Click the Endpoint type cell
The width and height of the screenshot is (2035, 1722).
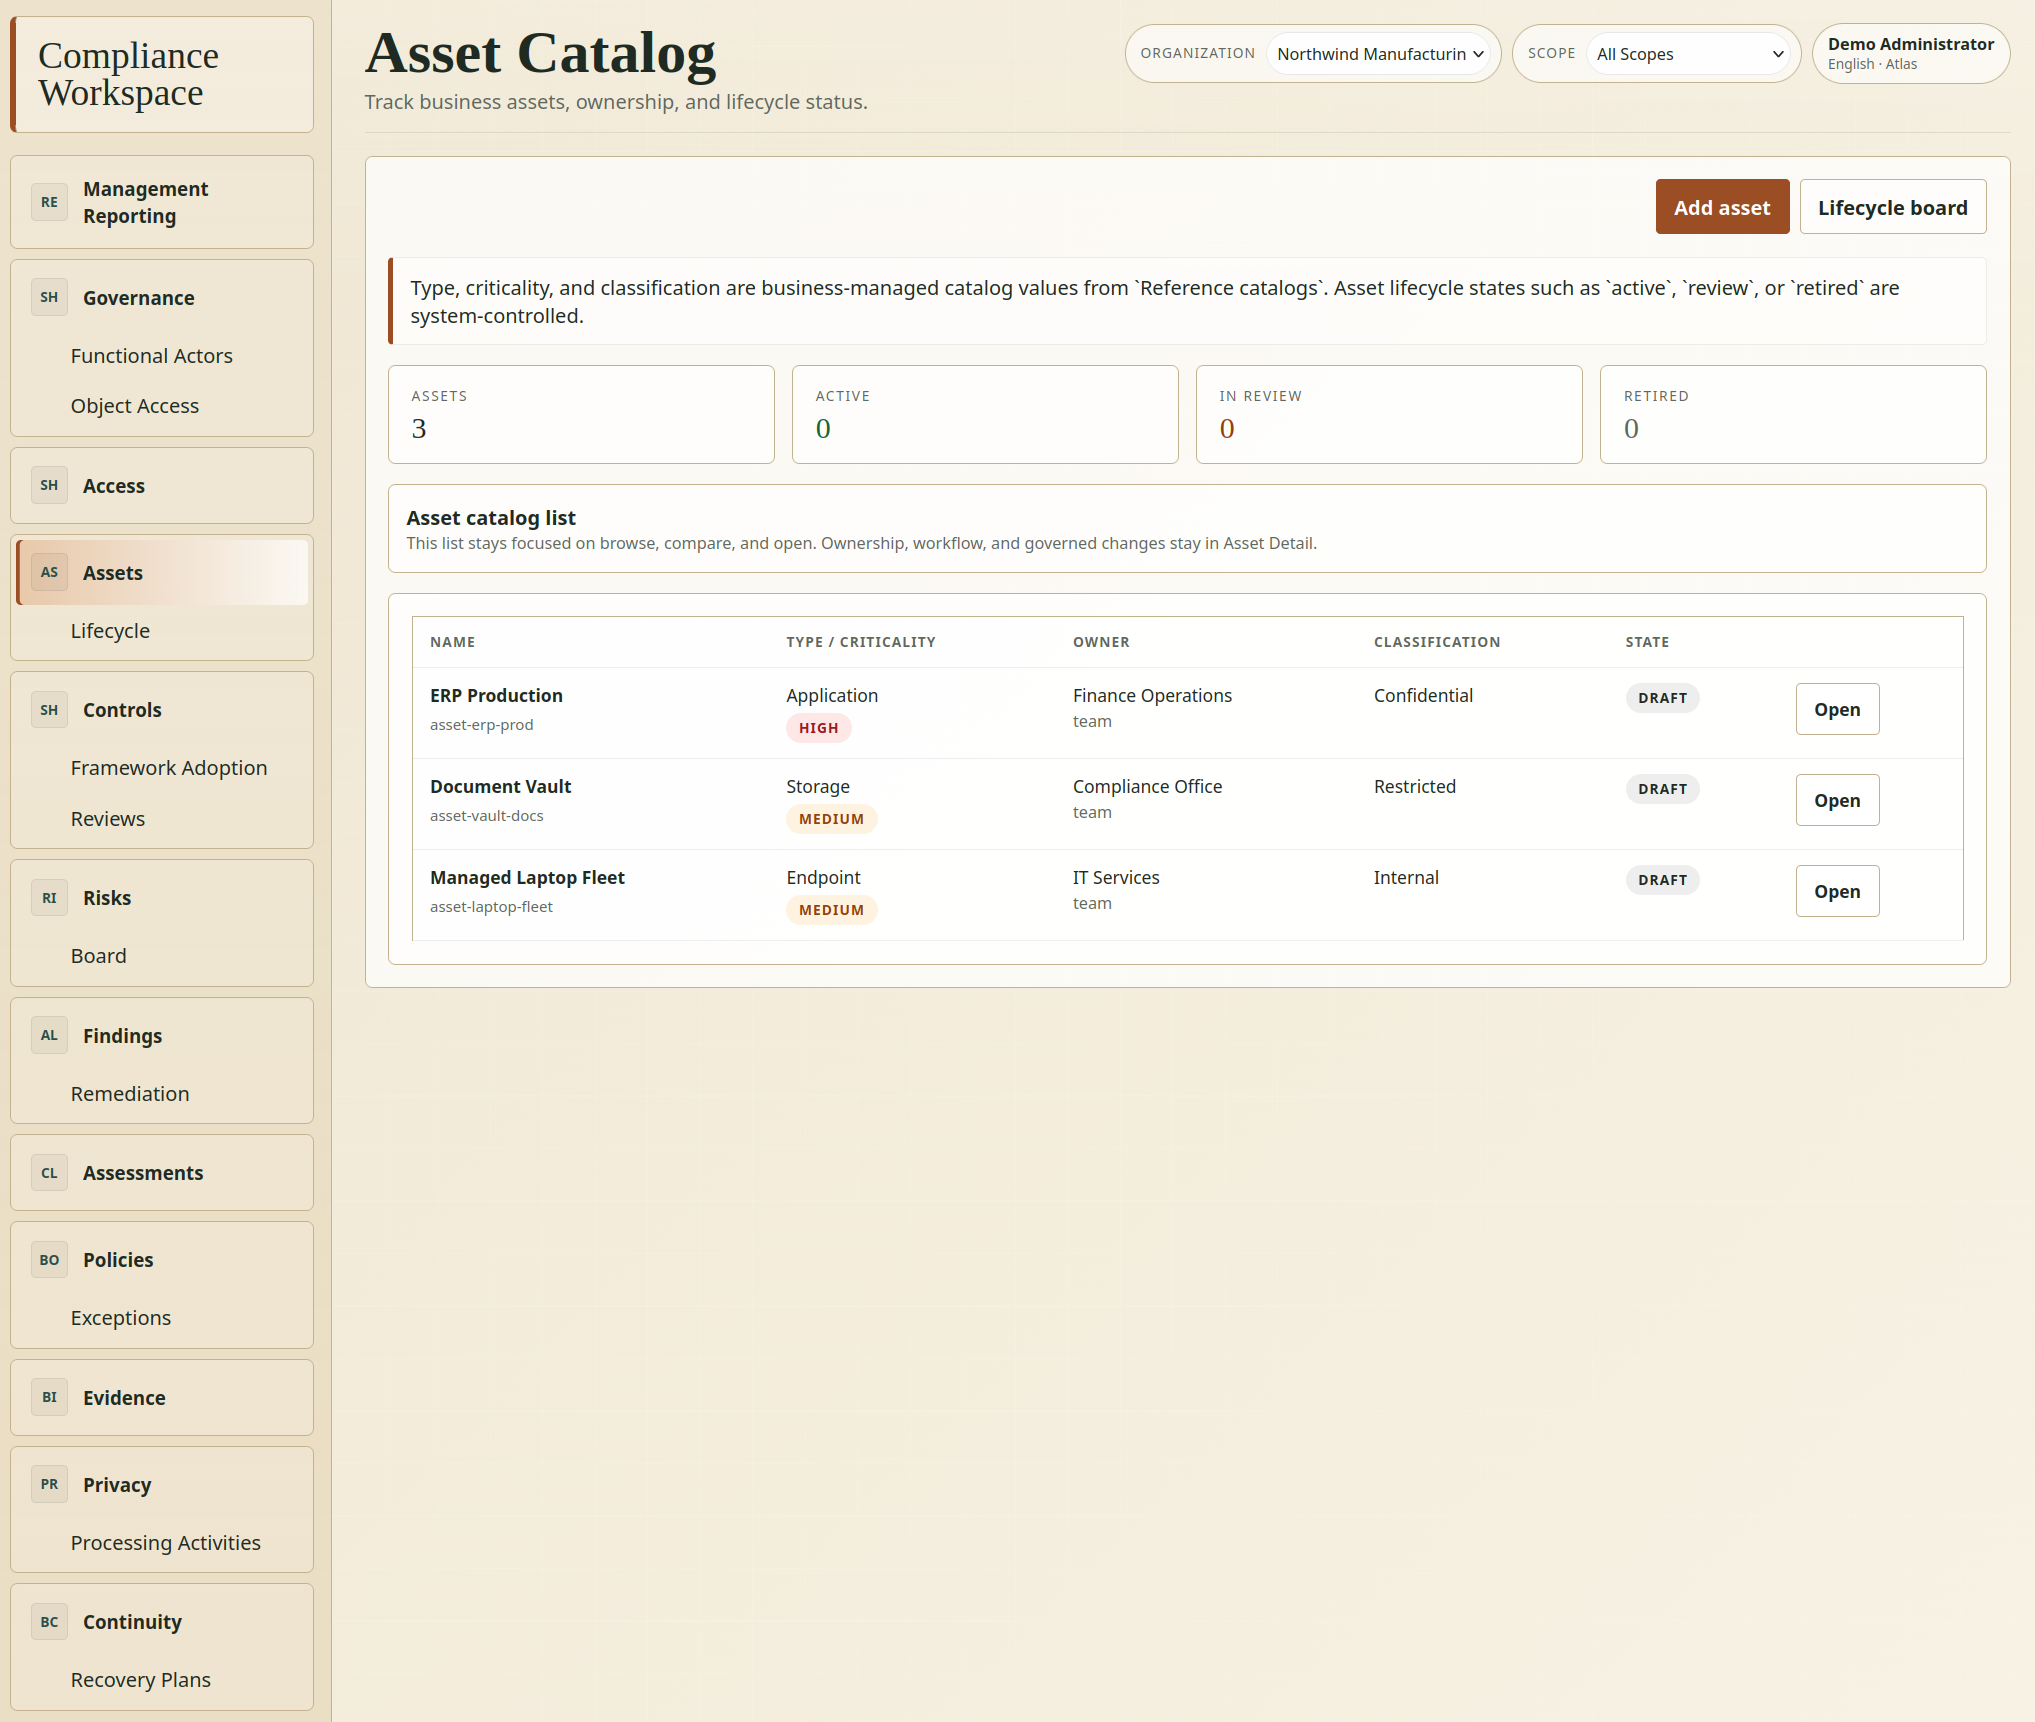(x=823, y=877)
